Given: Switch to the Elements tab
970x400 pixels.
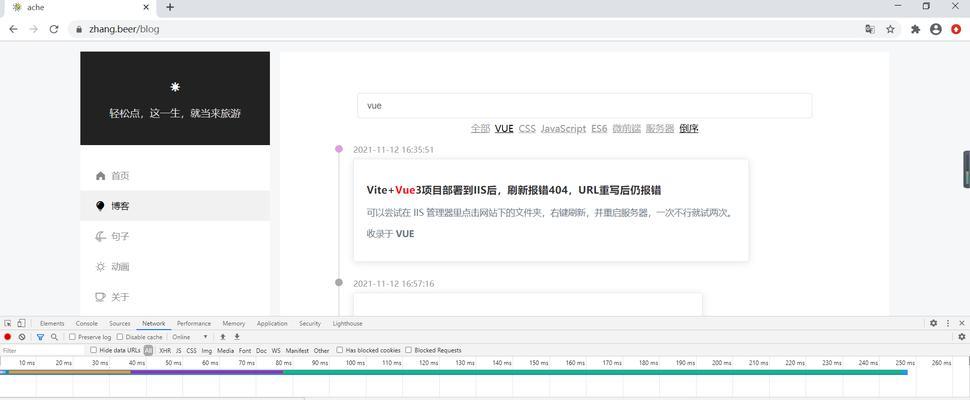Looking at the screenshot, I should (x=52, y=323).
